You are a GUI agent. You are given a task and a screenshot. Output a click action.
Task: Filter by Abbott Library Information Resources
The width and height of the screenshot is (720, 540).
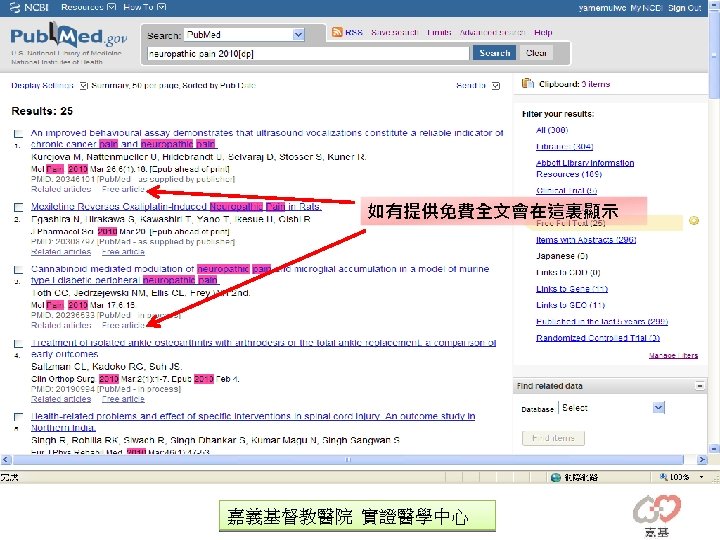pyautogui.click(x=585, y=169)
